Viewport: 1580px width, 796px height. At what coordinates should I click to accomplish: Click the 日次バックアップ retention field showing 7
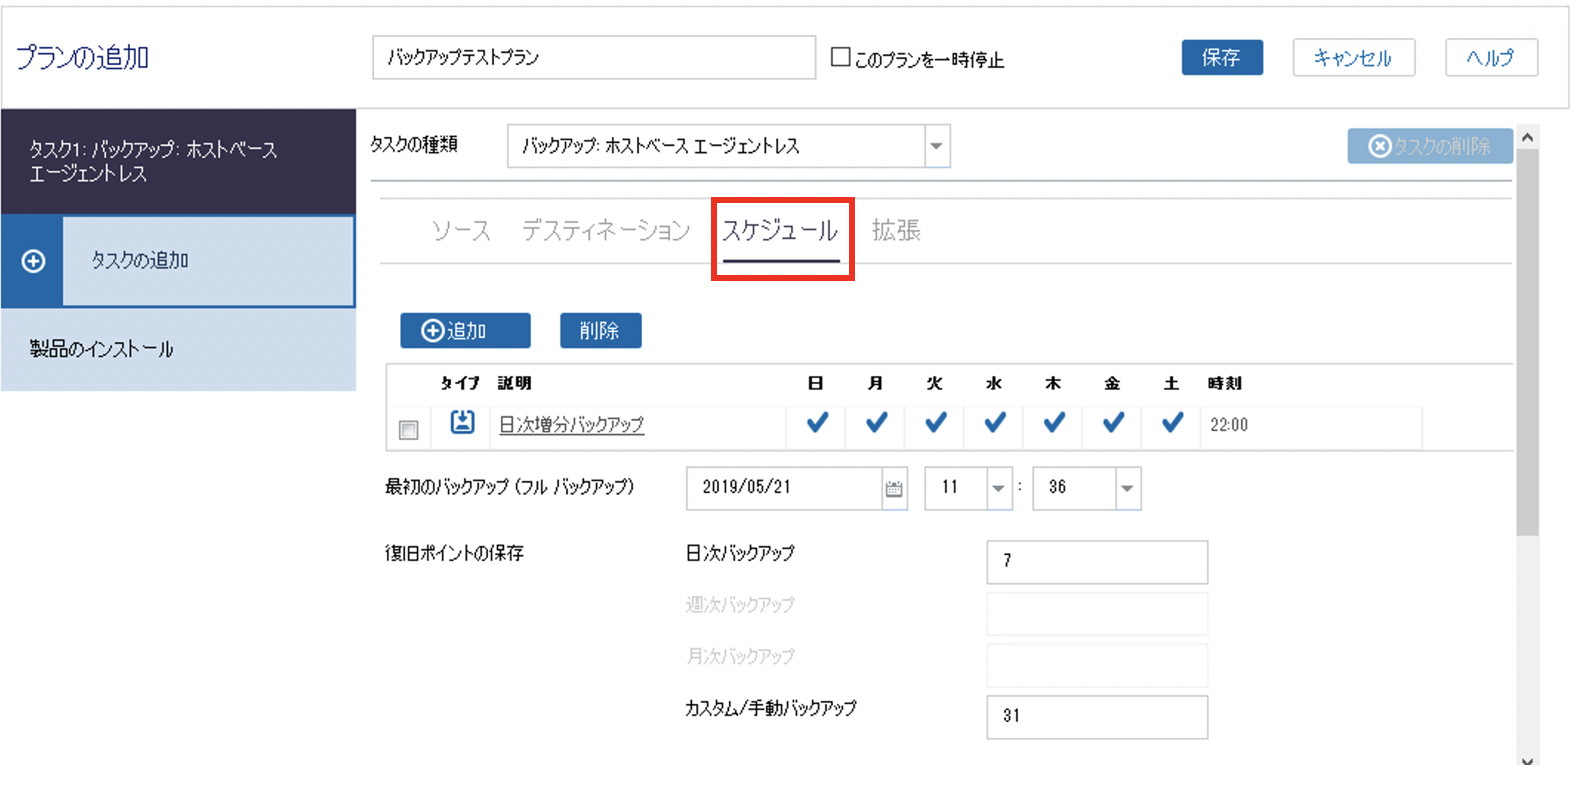(x=1097, y=562)
